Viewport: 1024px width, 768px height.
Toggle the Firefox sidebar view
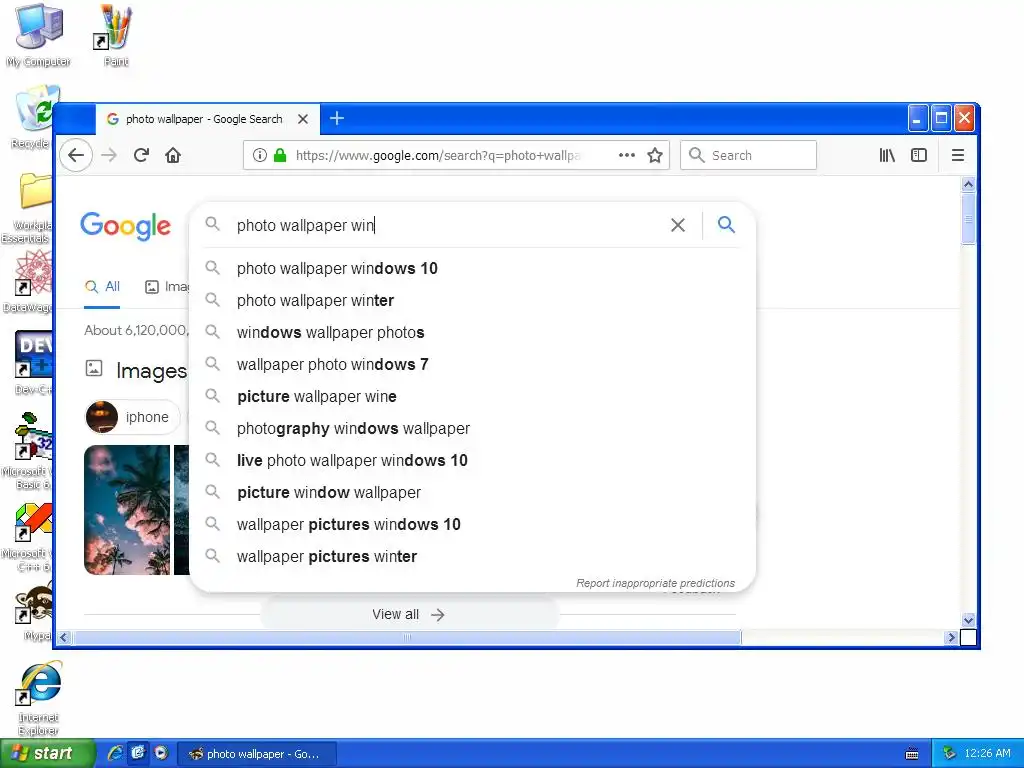[x=919, y=155]
